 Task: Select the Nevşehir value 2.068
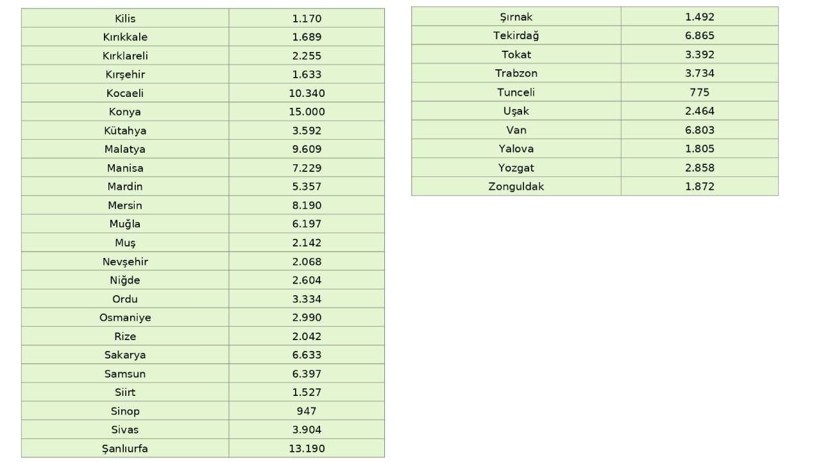pyautogui.click(x=306, y=262)
